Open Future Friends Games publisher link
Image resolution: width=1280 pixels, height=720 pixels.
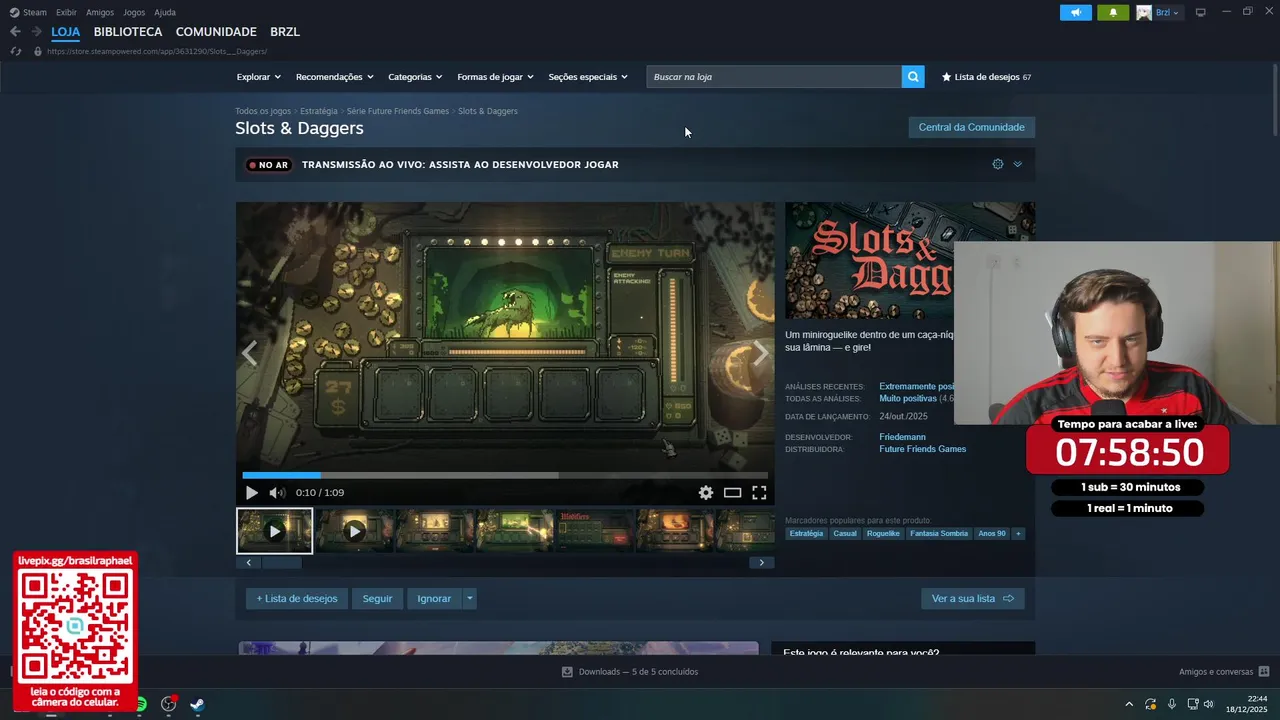[x=923, y=449]
